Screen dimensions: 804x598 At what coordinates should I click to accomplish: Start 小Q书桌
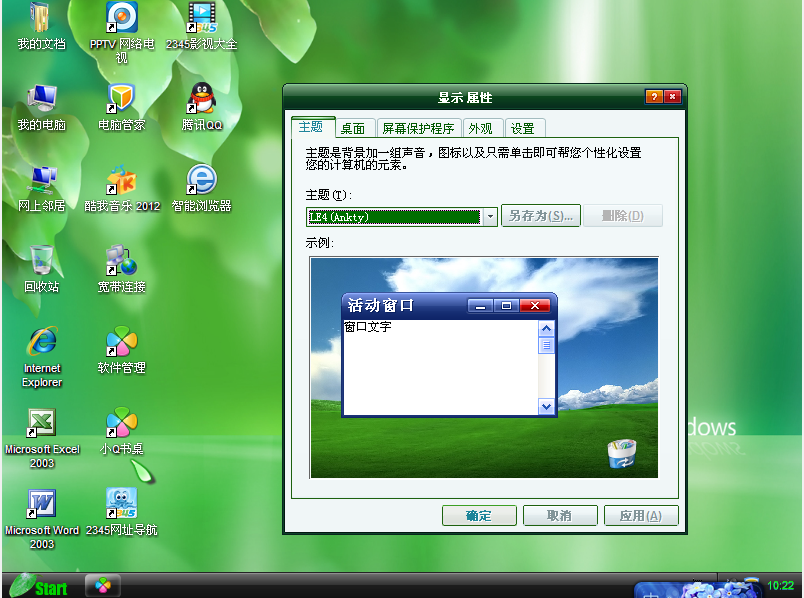(120, 423)
